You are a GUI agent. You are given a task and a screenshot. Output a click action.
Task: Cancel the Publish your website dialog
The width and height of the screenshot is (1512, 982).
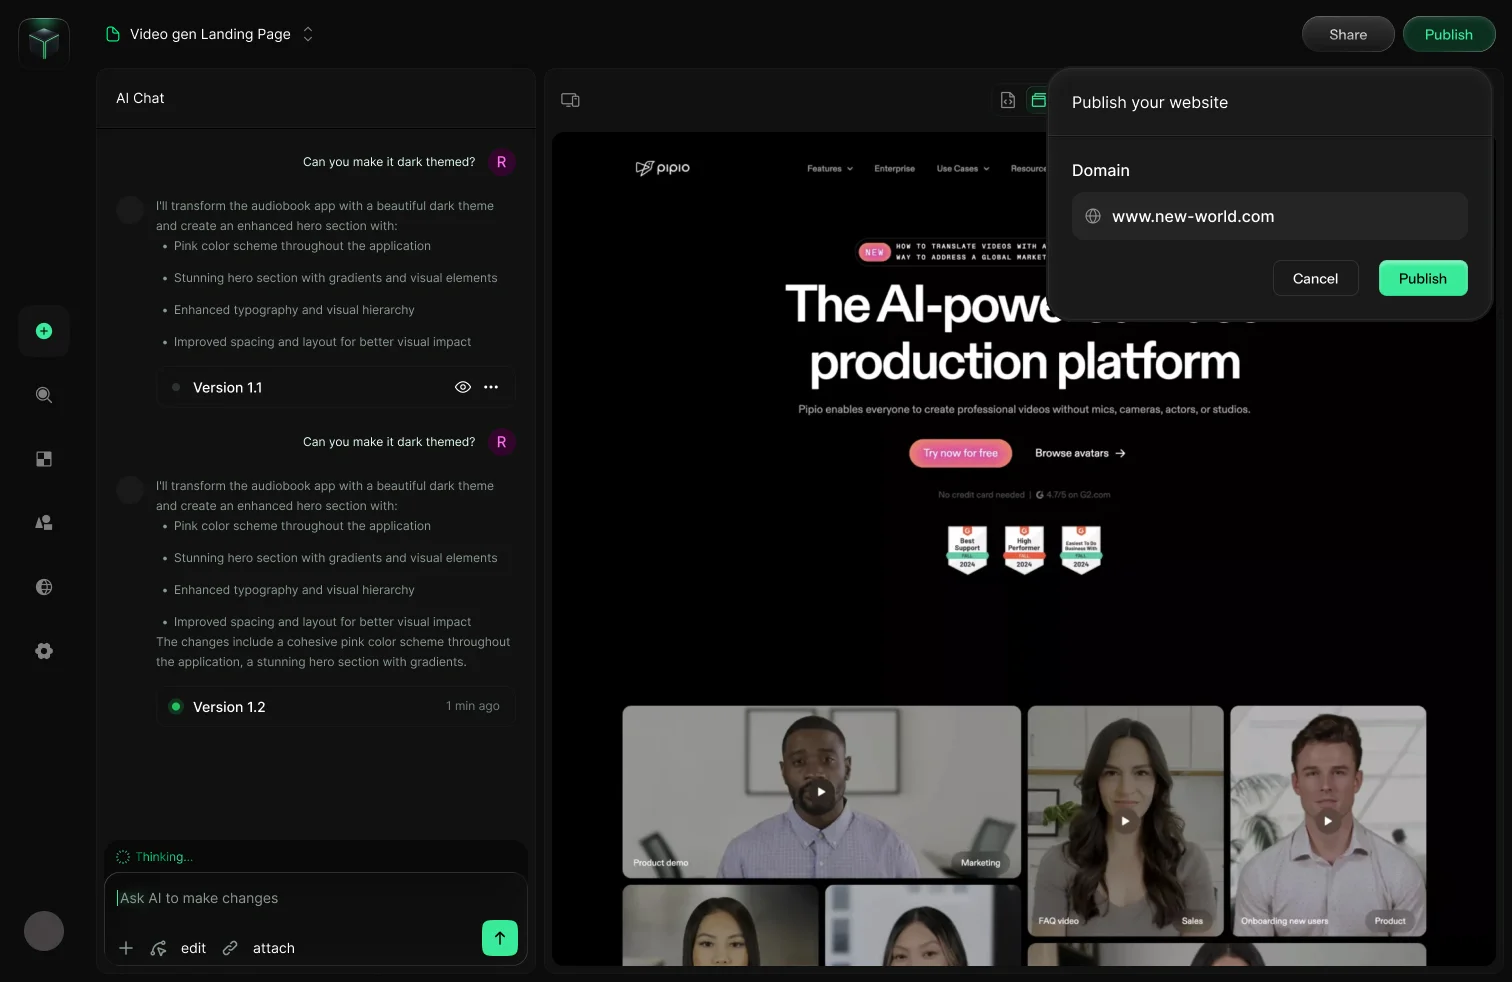[1315, 278]
